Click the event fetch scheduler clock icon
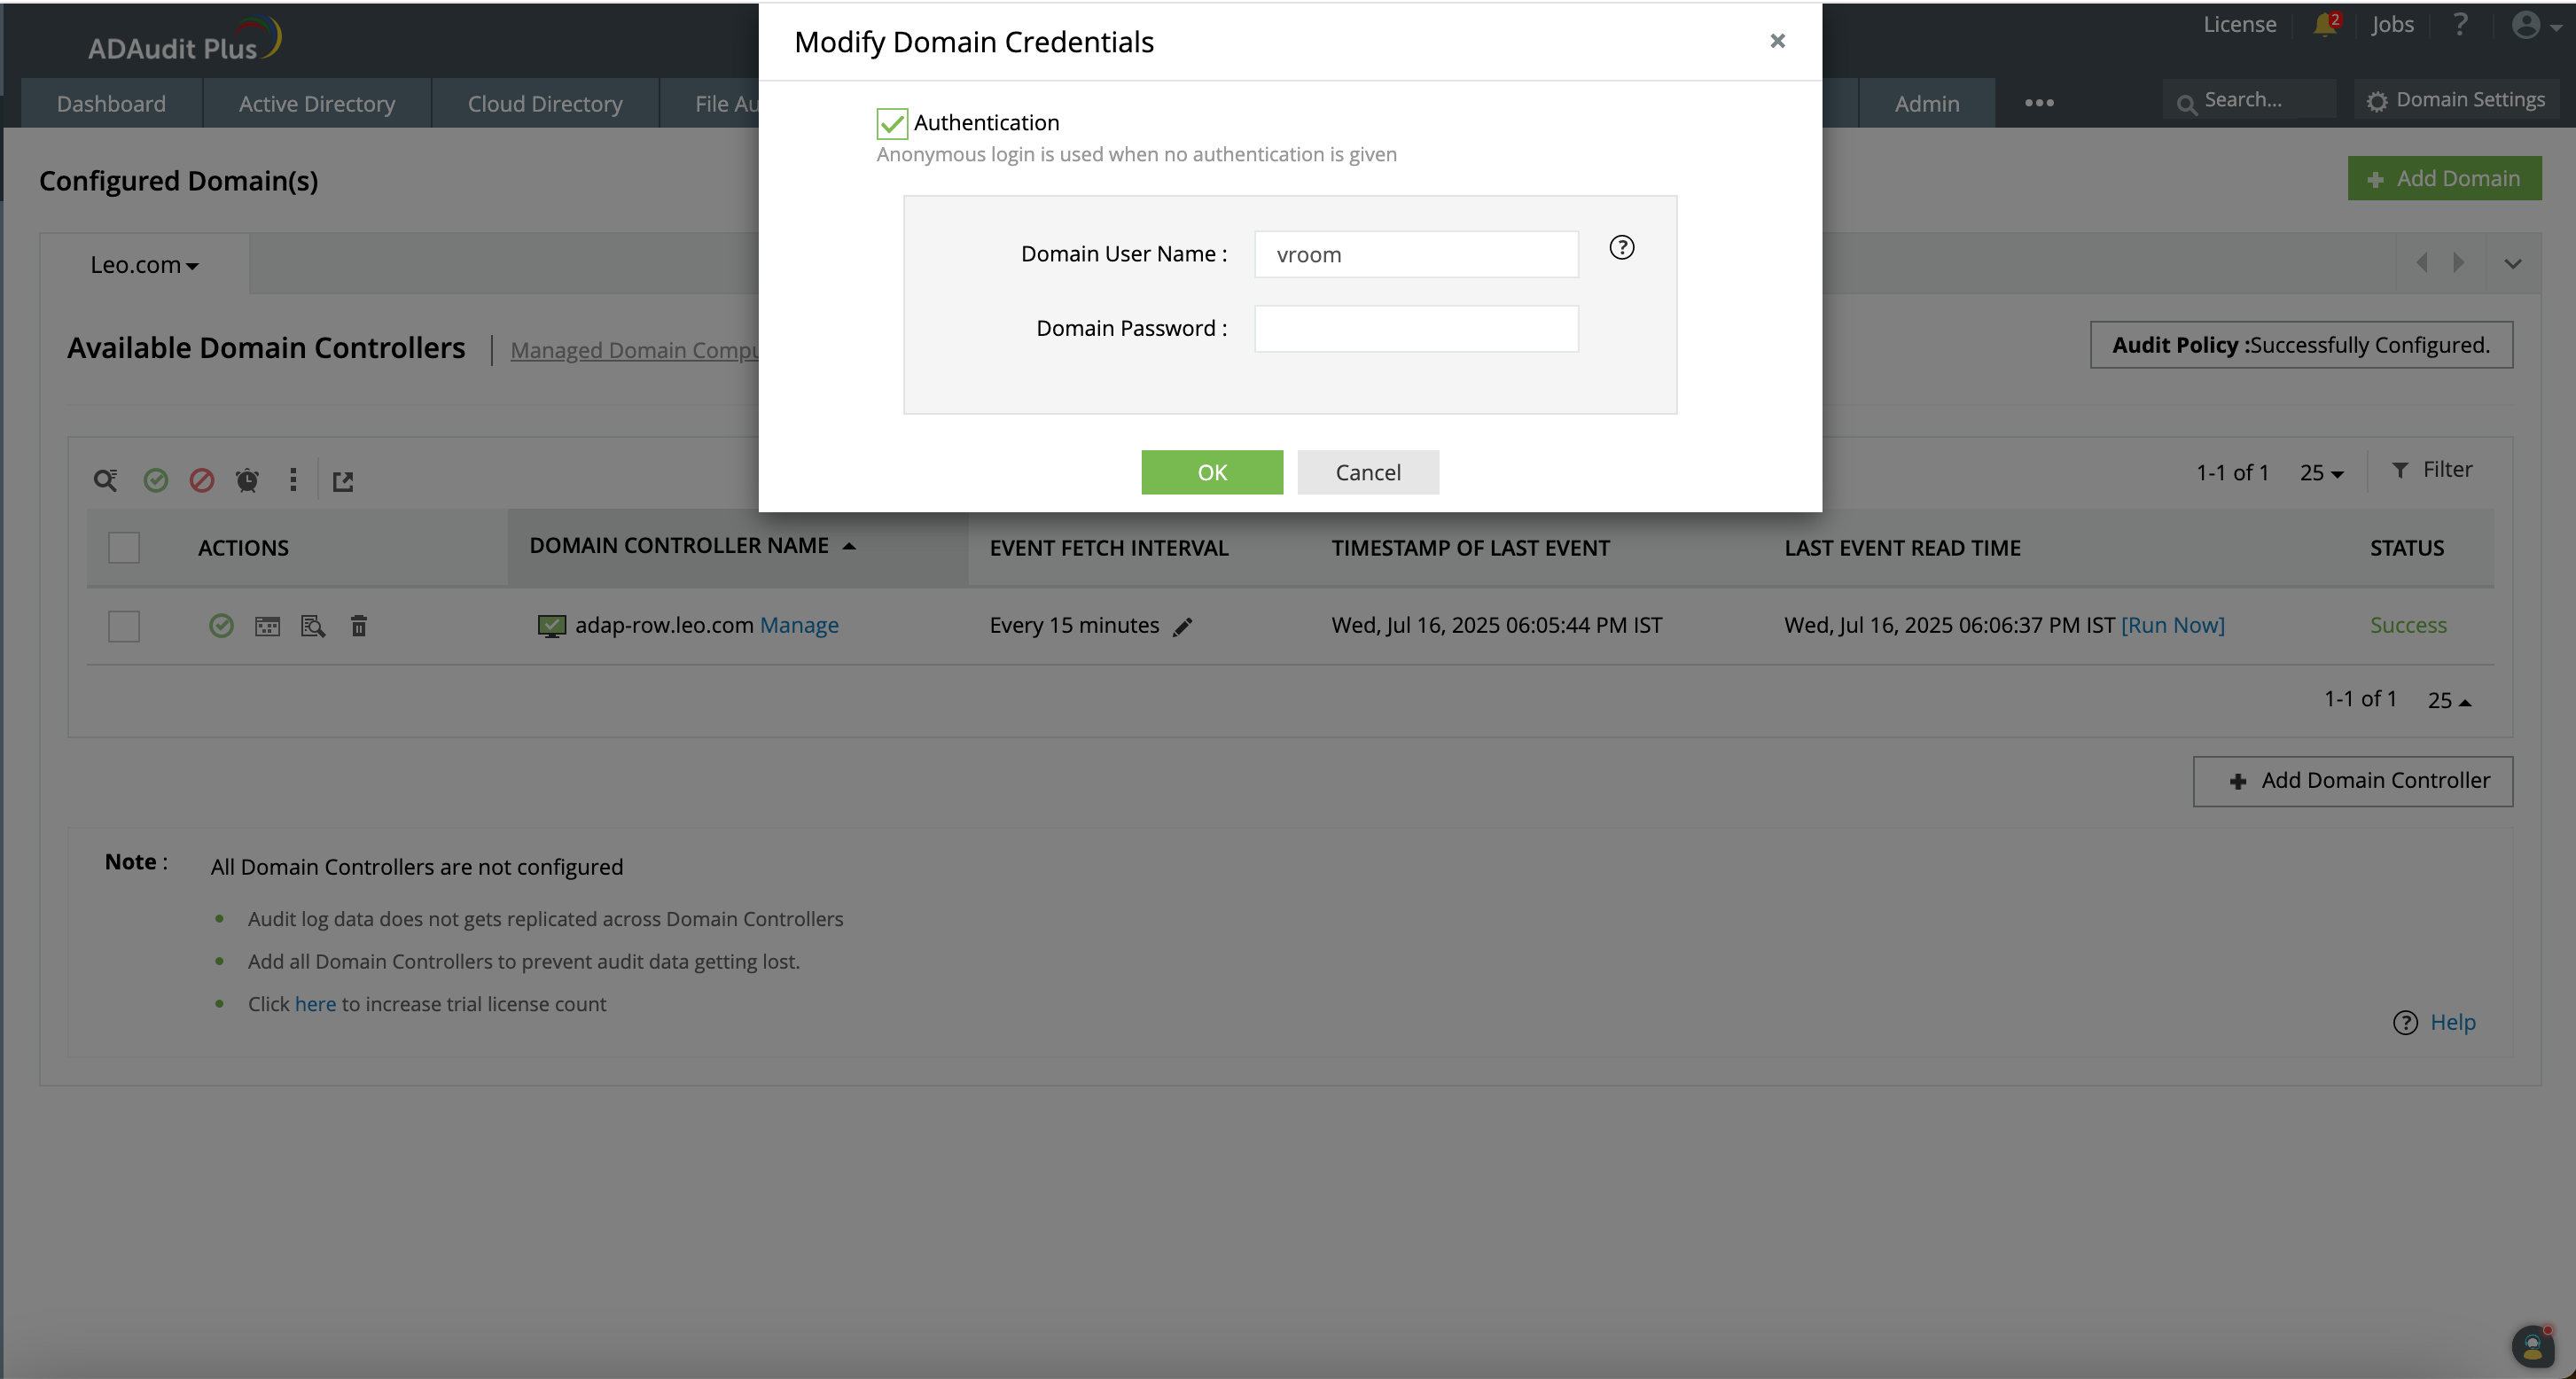Screen dimensions: 2576x1379 [x=247, y=481]
